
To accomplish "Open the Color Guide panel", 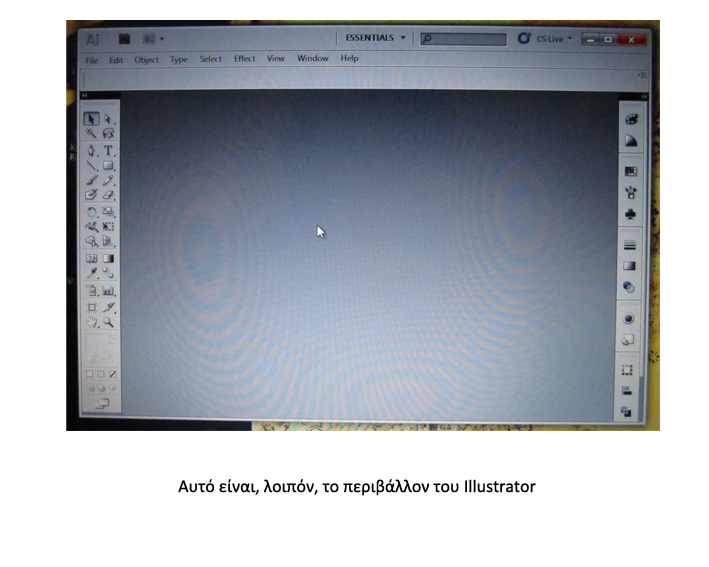I will [x=631, y=141].
